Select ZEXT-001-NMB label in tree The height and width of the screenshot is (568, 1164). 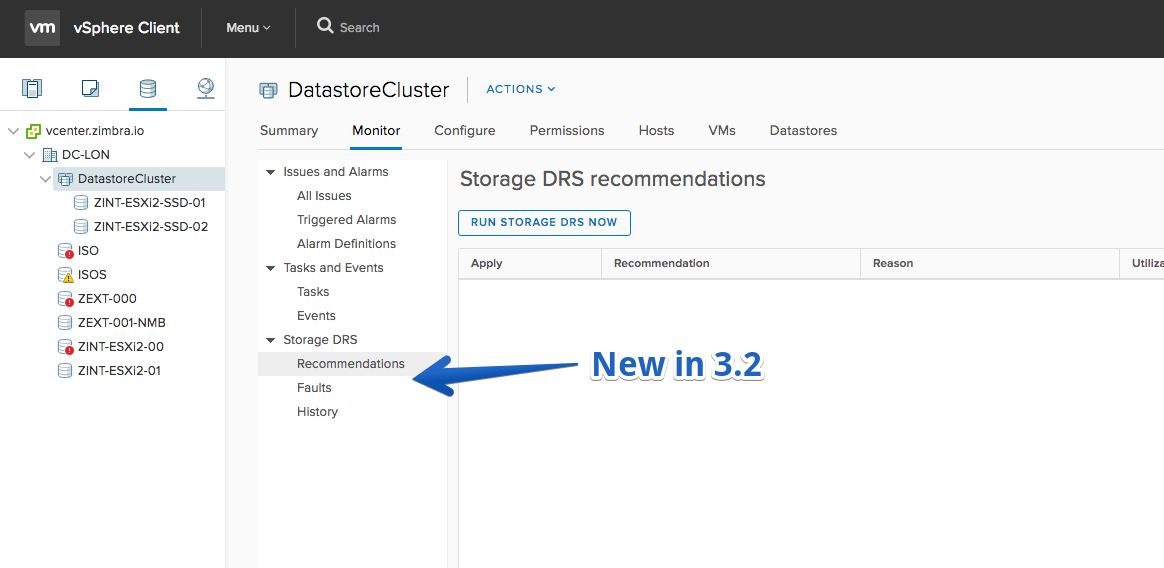pyautogui.click(x=122, y=323)
